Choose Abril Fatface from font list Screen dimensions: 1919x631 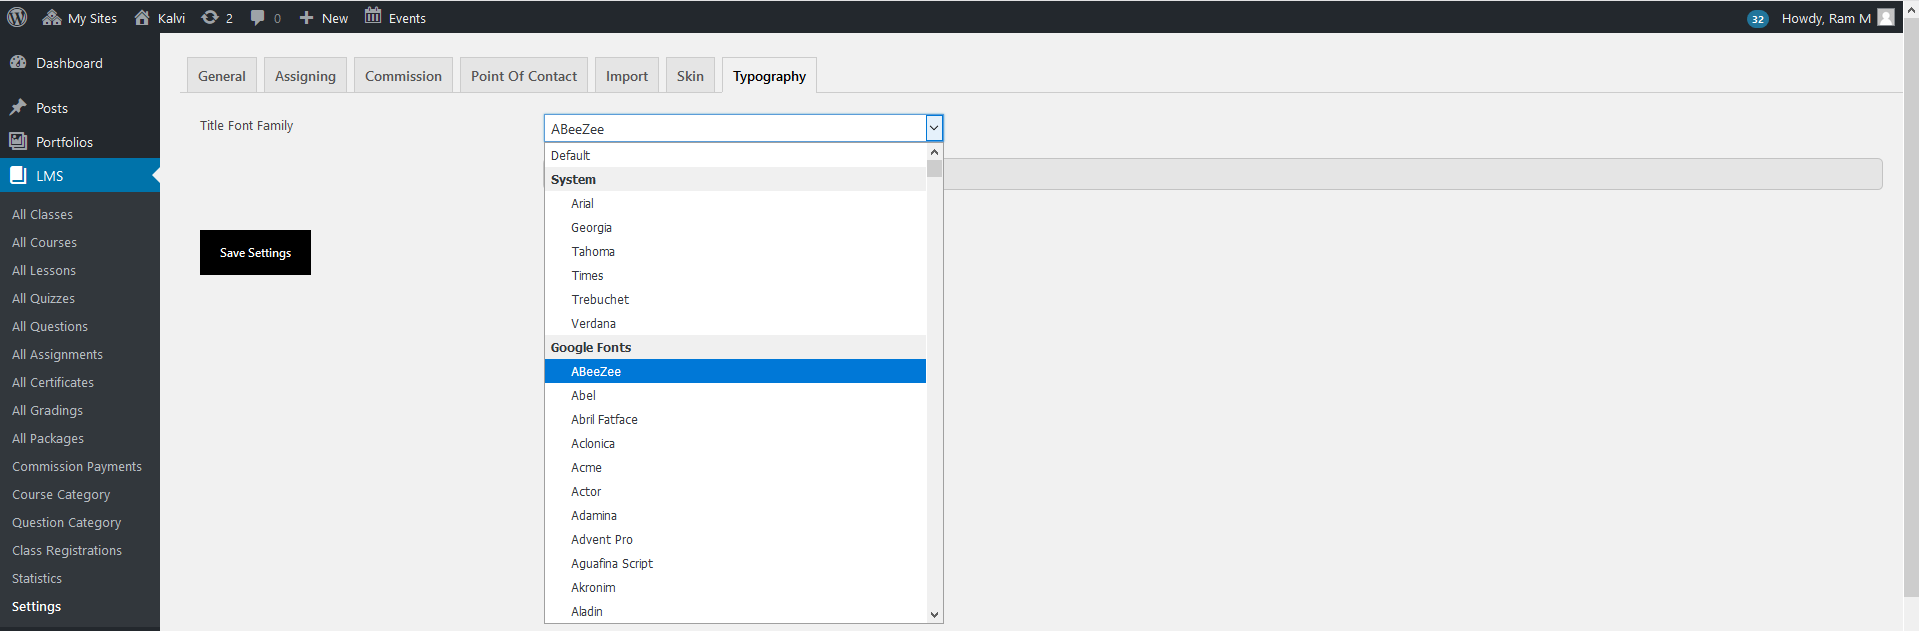point(735,419)
